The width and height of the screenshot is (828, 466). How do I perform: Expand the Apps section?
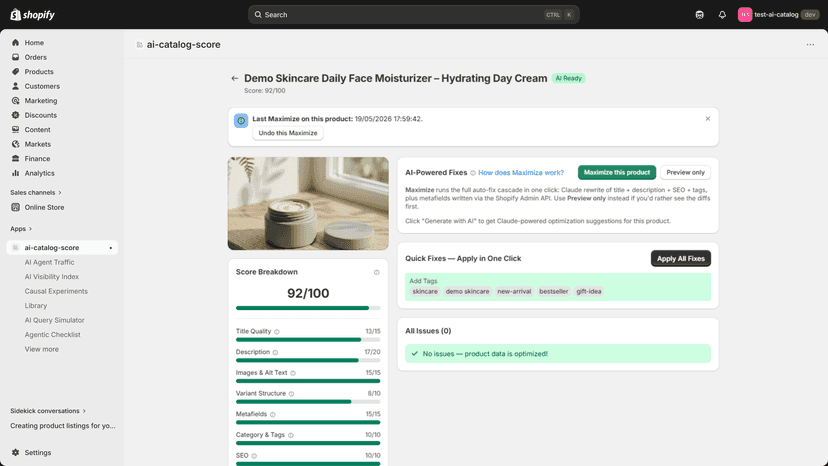coord(21,229)
